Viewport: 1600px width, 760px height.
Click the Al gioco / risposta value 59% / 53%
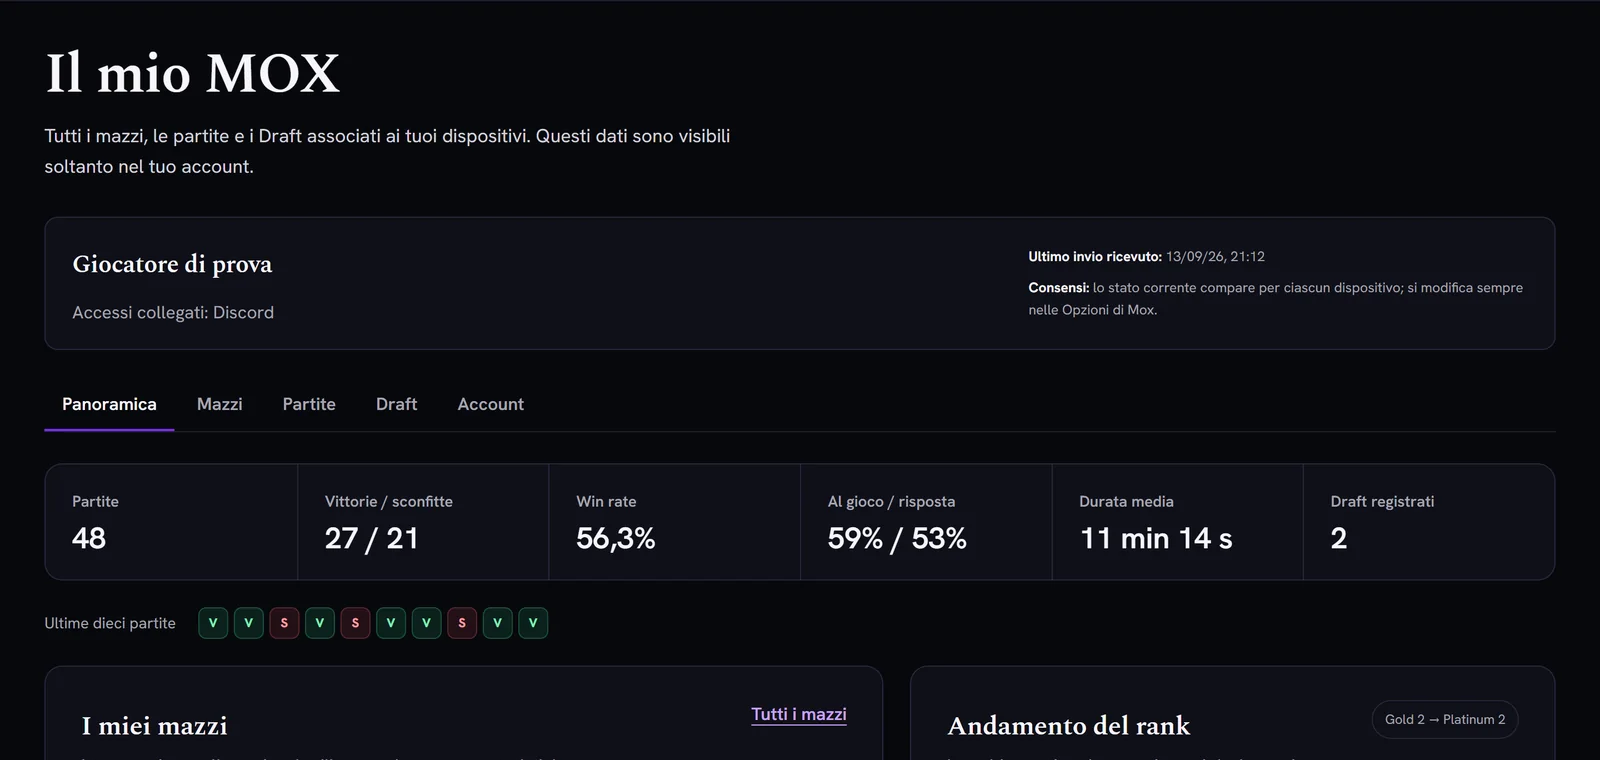pyautogui.click(x=897, y=538)
